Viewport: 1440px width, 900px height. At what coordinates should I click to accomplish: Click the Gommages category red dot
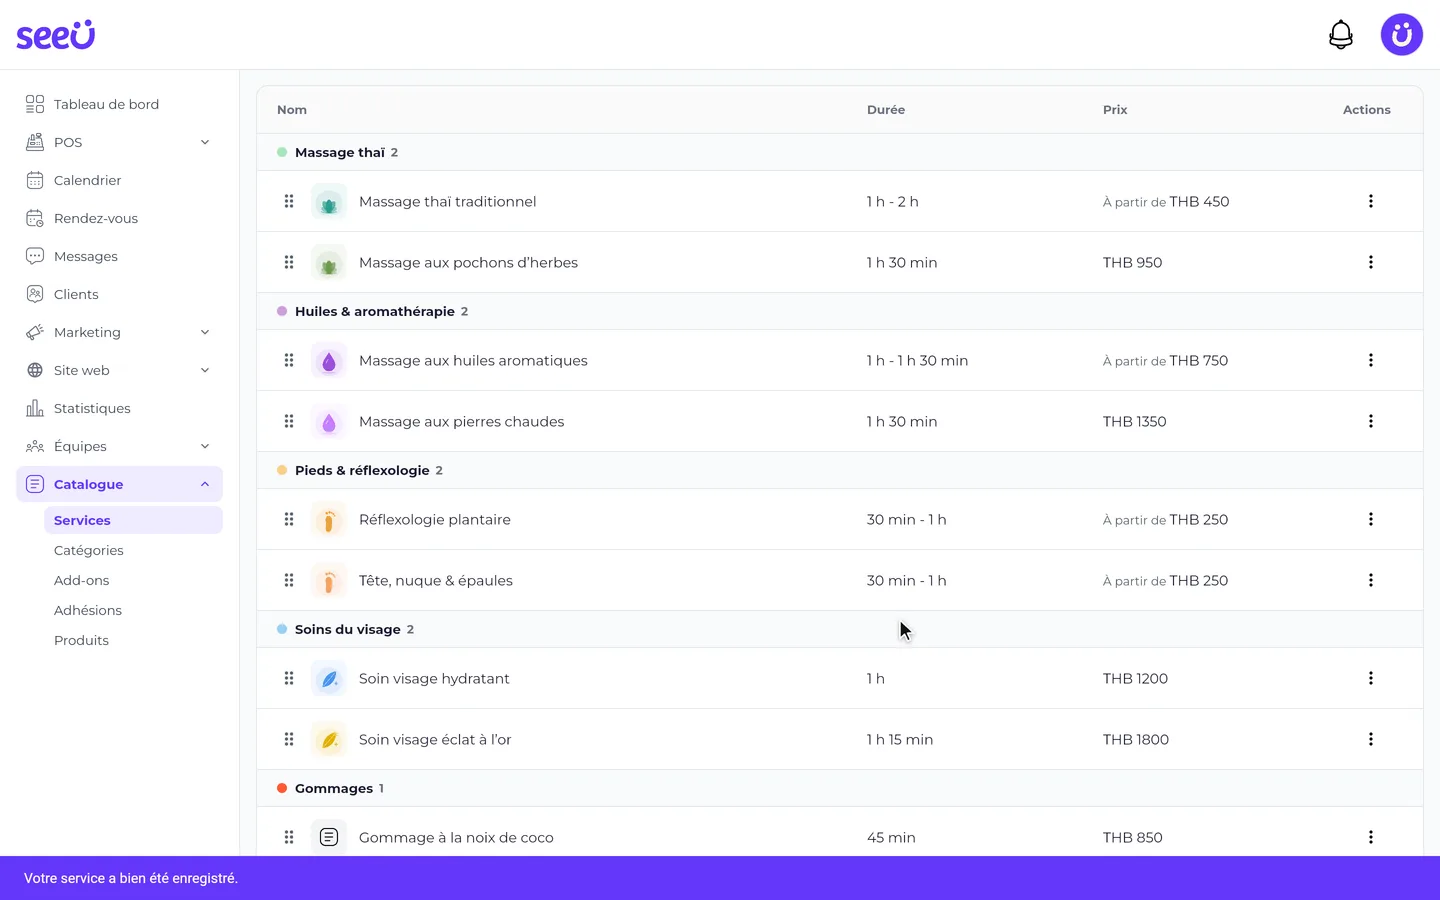pos(282,788)
